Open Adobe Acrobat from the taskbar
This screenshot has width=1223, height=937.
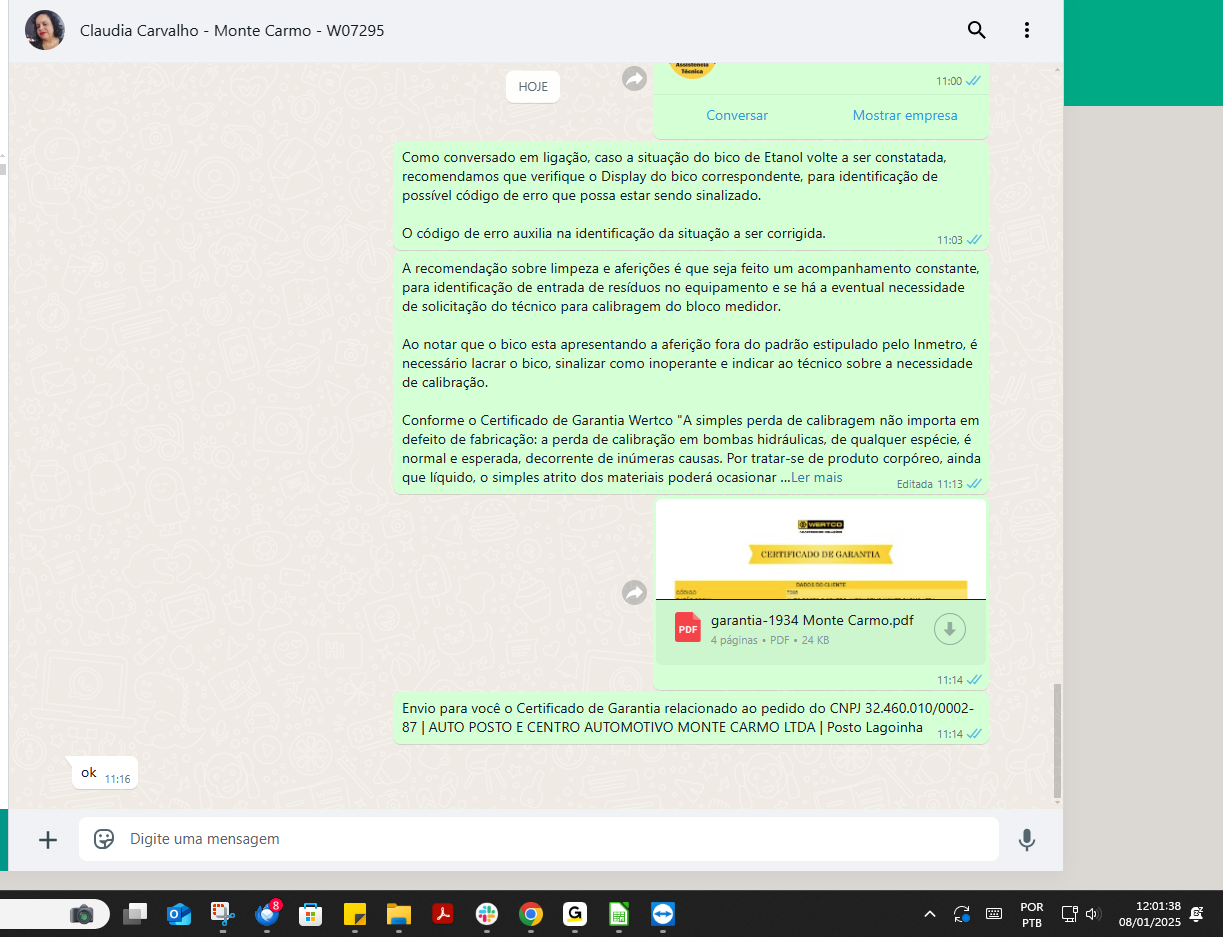[442, 913]
